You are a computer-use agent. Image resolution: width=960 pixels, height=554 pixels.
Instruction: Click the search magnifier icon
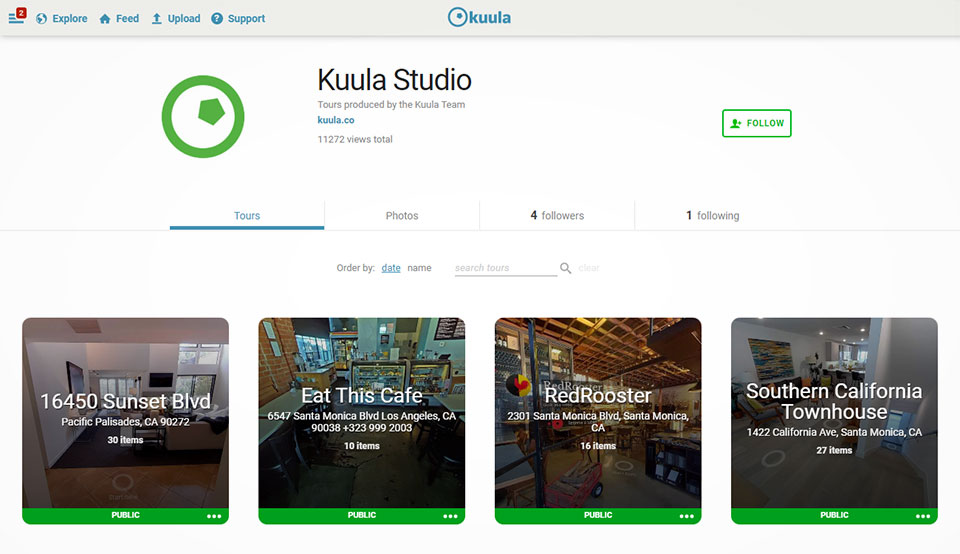coord(565,268)
